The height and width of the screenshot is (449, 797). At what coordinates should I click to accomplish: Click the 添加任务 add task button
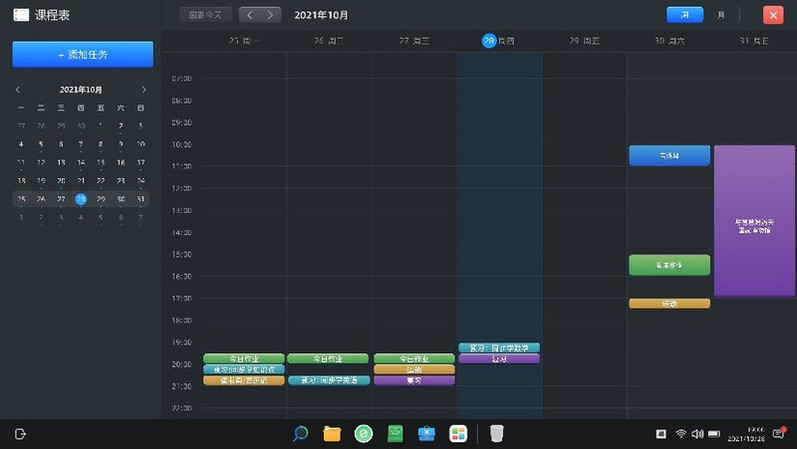click(83, 54)
